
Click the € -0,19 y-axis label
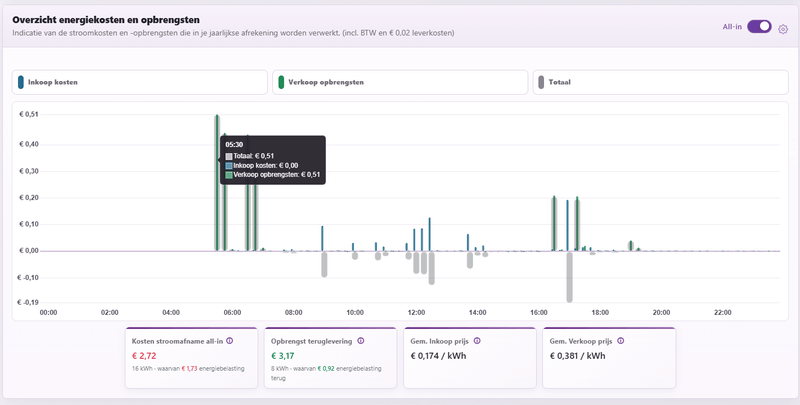click(x=28, y=302)
